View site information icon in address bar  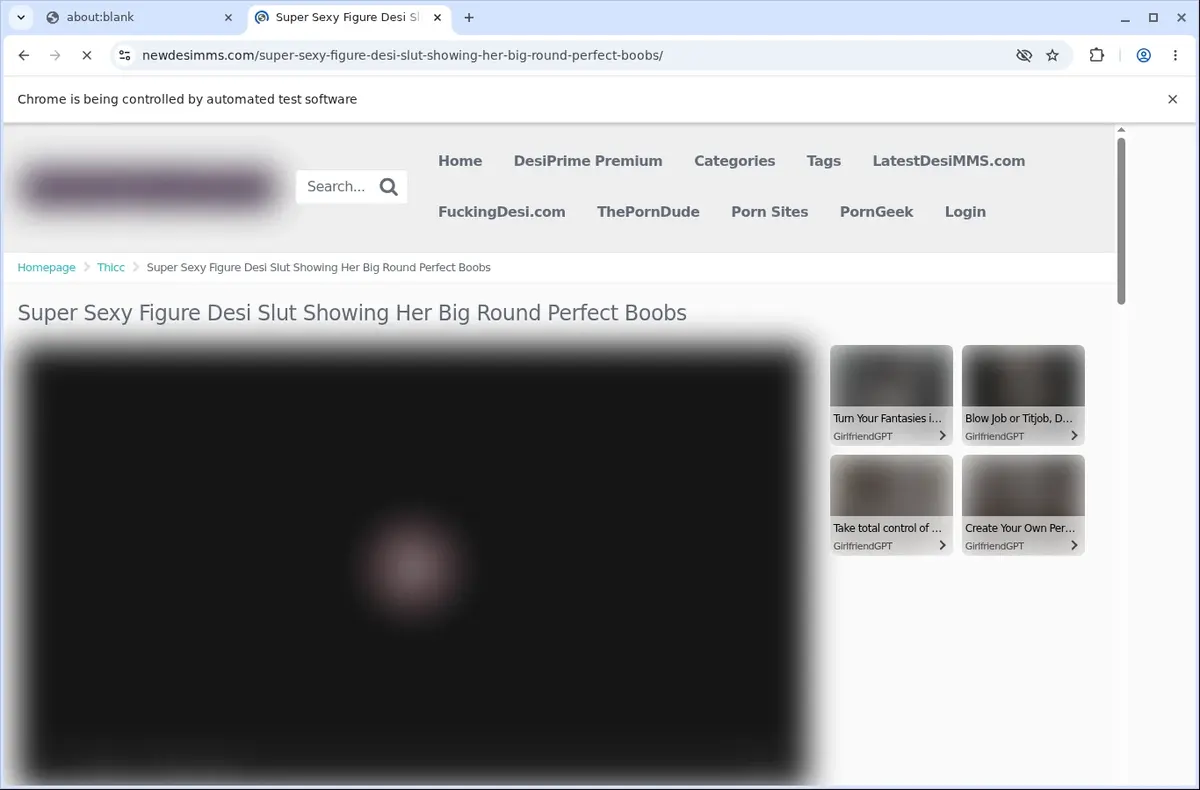point(123,55)
